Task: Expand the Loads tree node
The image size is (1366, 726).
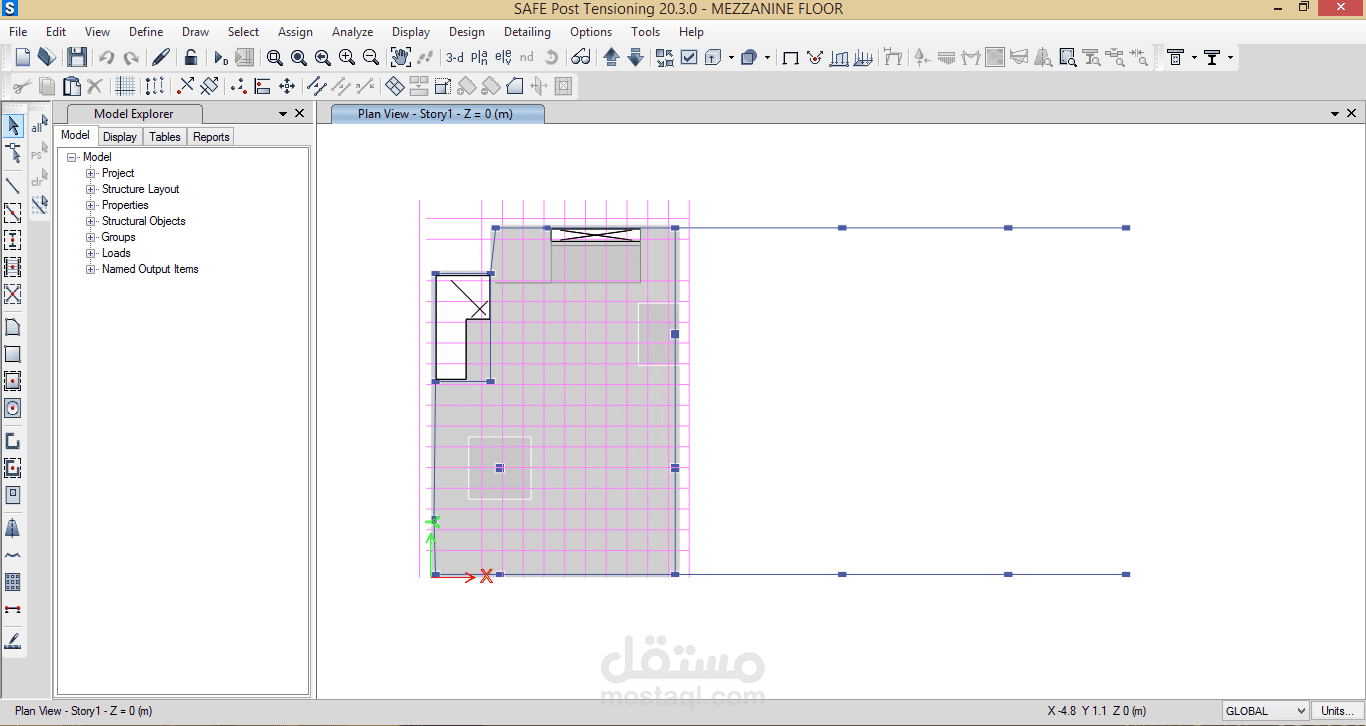Action: [91, 253]
